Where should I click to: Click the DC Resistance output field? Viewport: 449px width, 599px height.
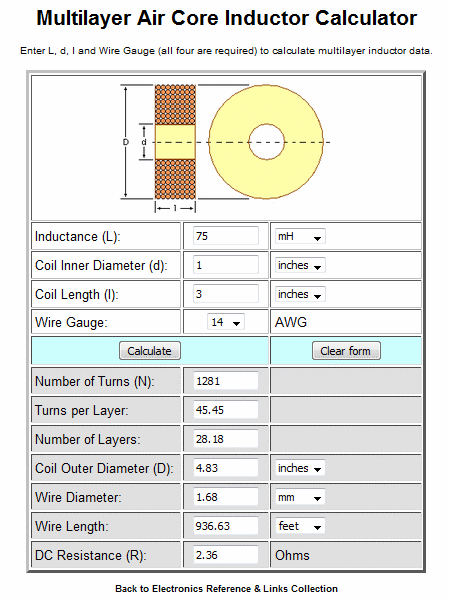click(225, 555)
